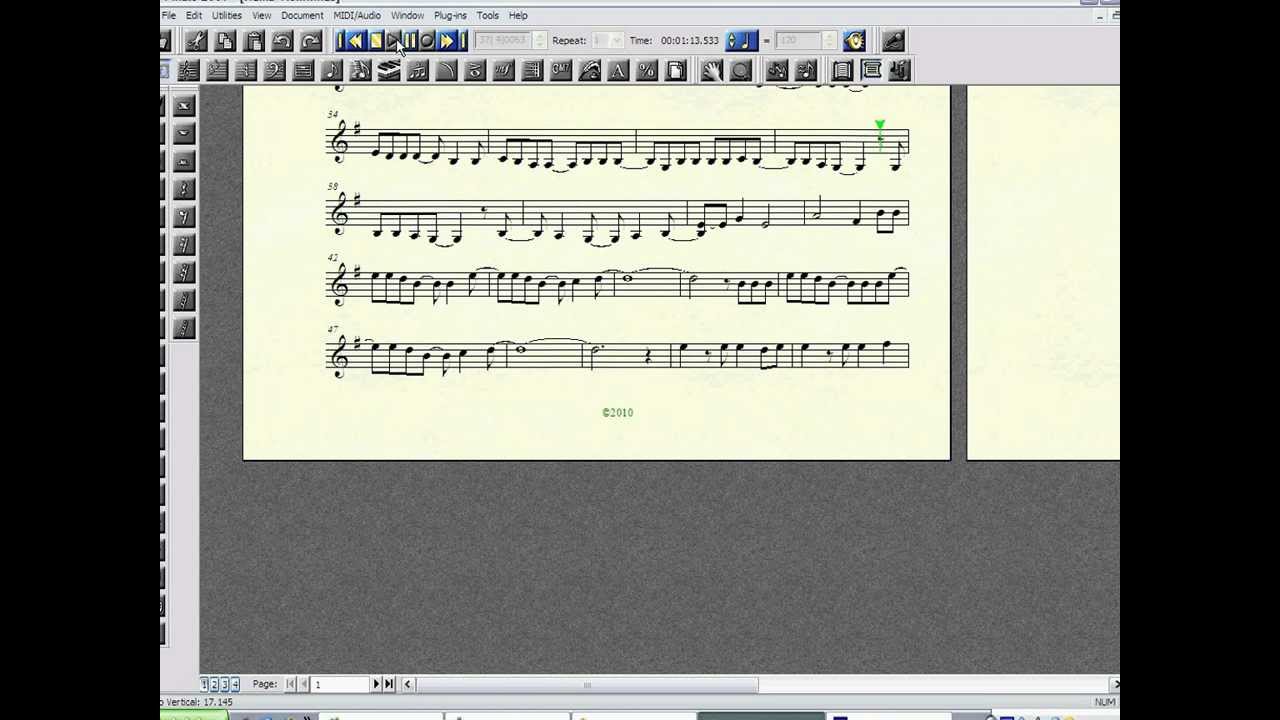Screen dimensions: 1280x720
Task: Click the Rewind playback button
Action: [x=355, y=41]
